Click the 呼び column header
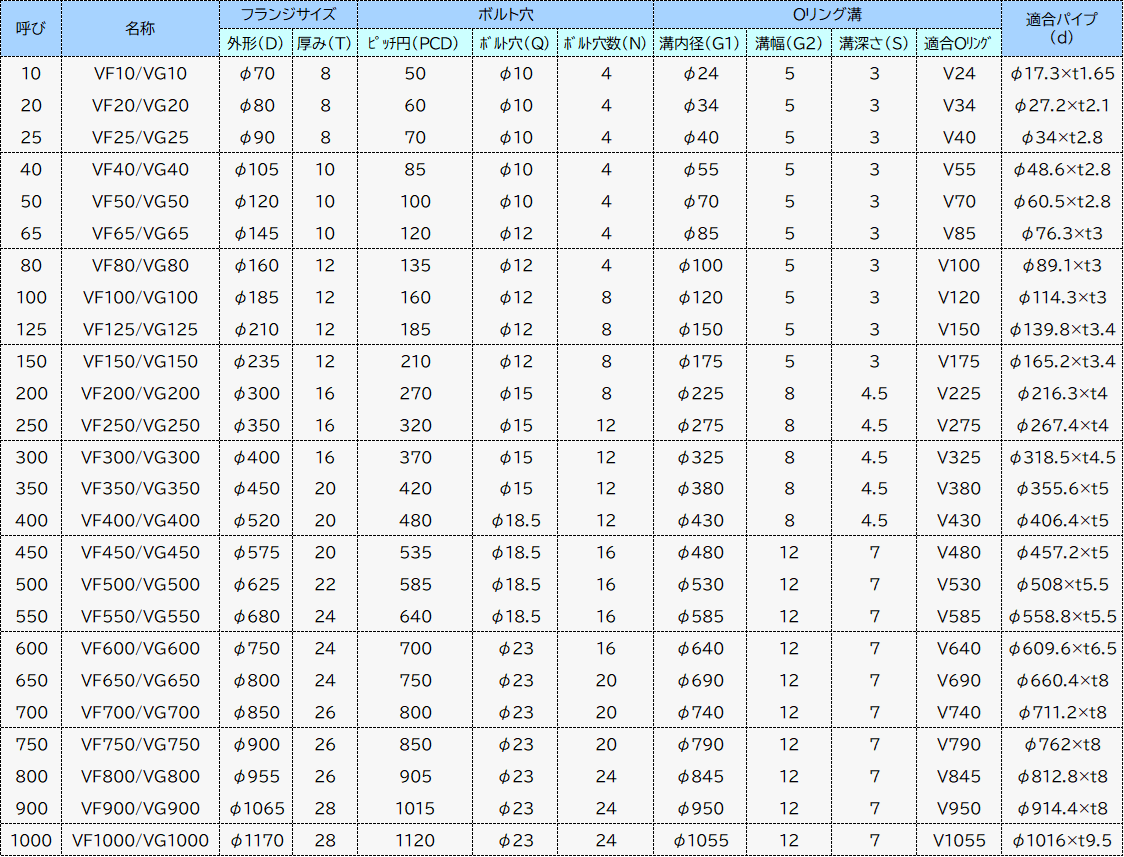 (31, 29)
